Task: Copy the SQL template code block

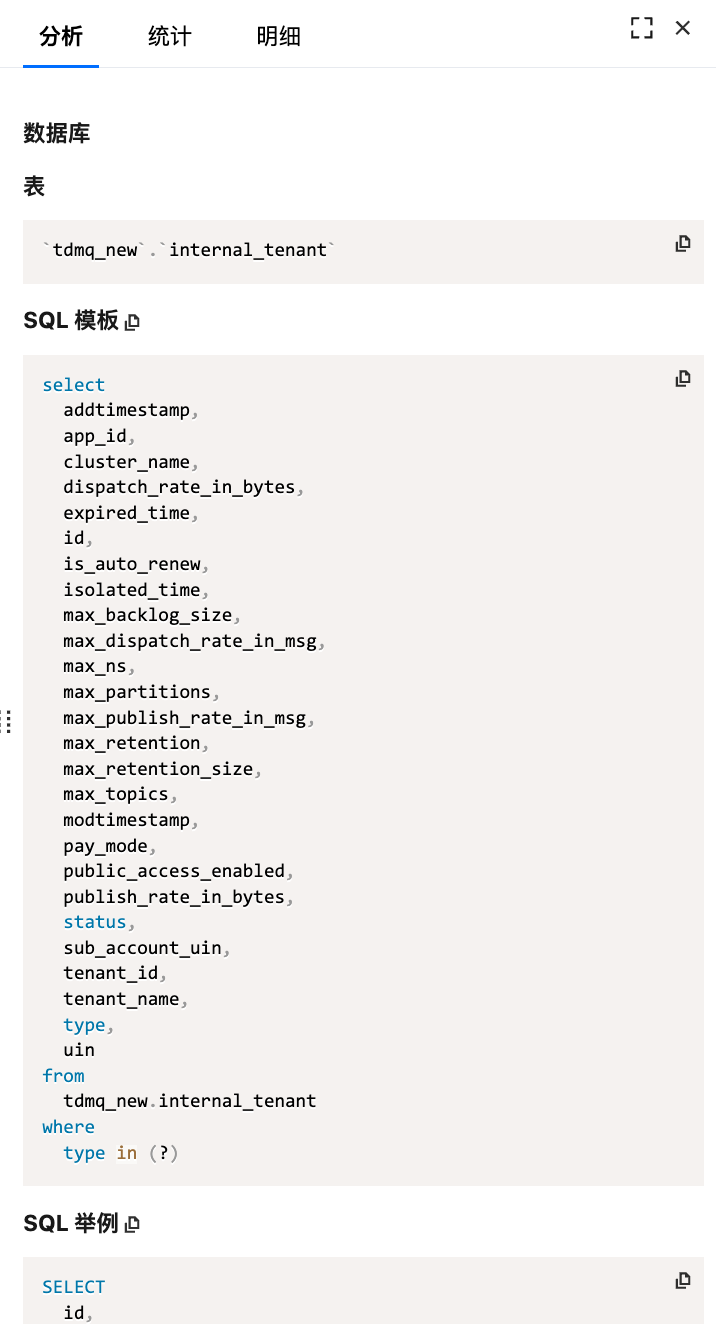Action: [683, 378]
